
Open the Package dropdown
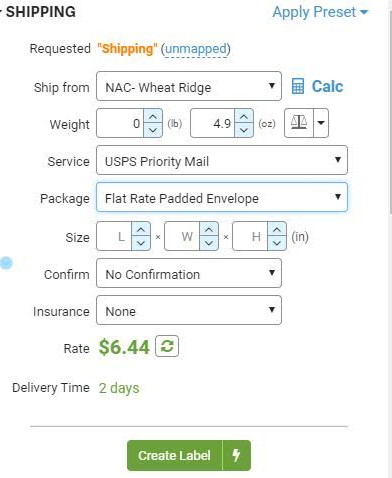point(222,197)
